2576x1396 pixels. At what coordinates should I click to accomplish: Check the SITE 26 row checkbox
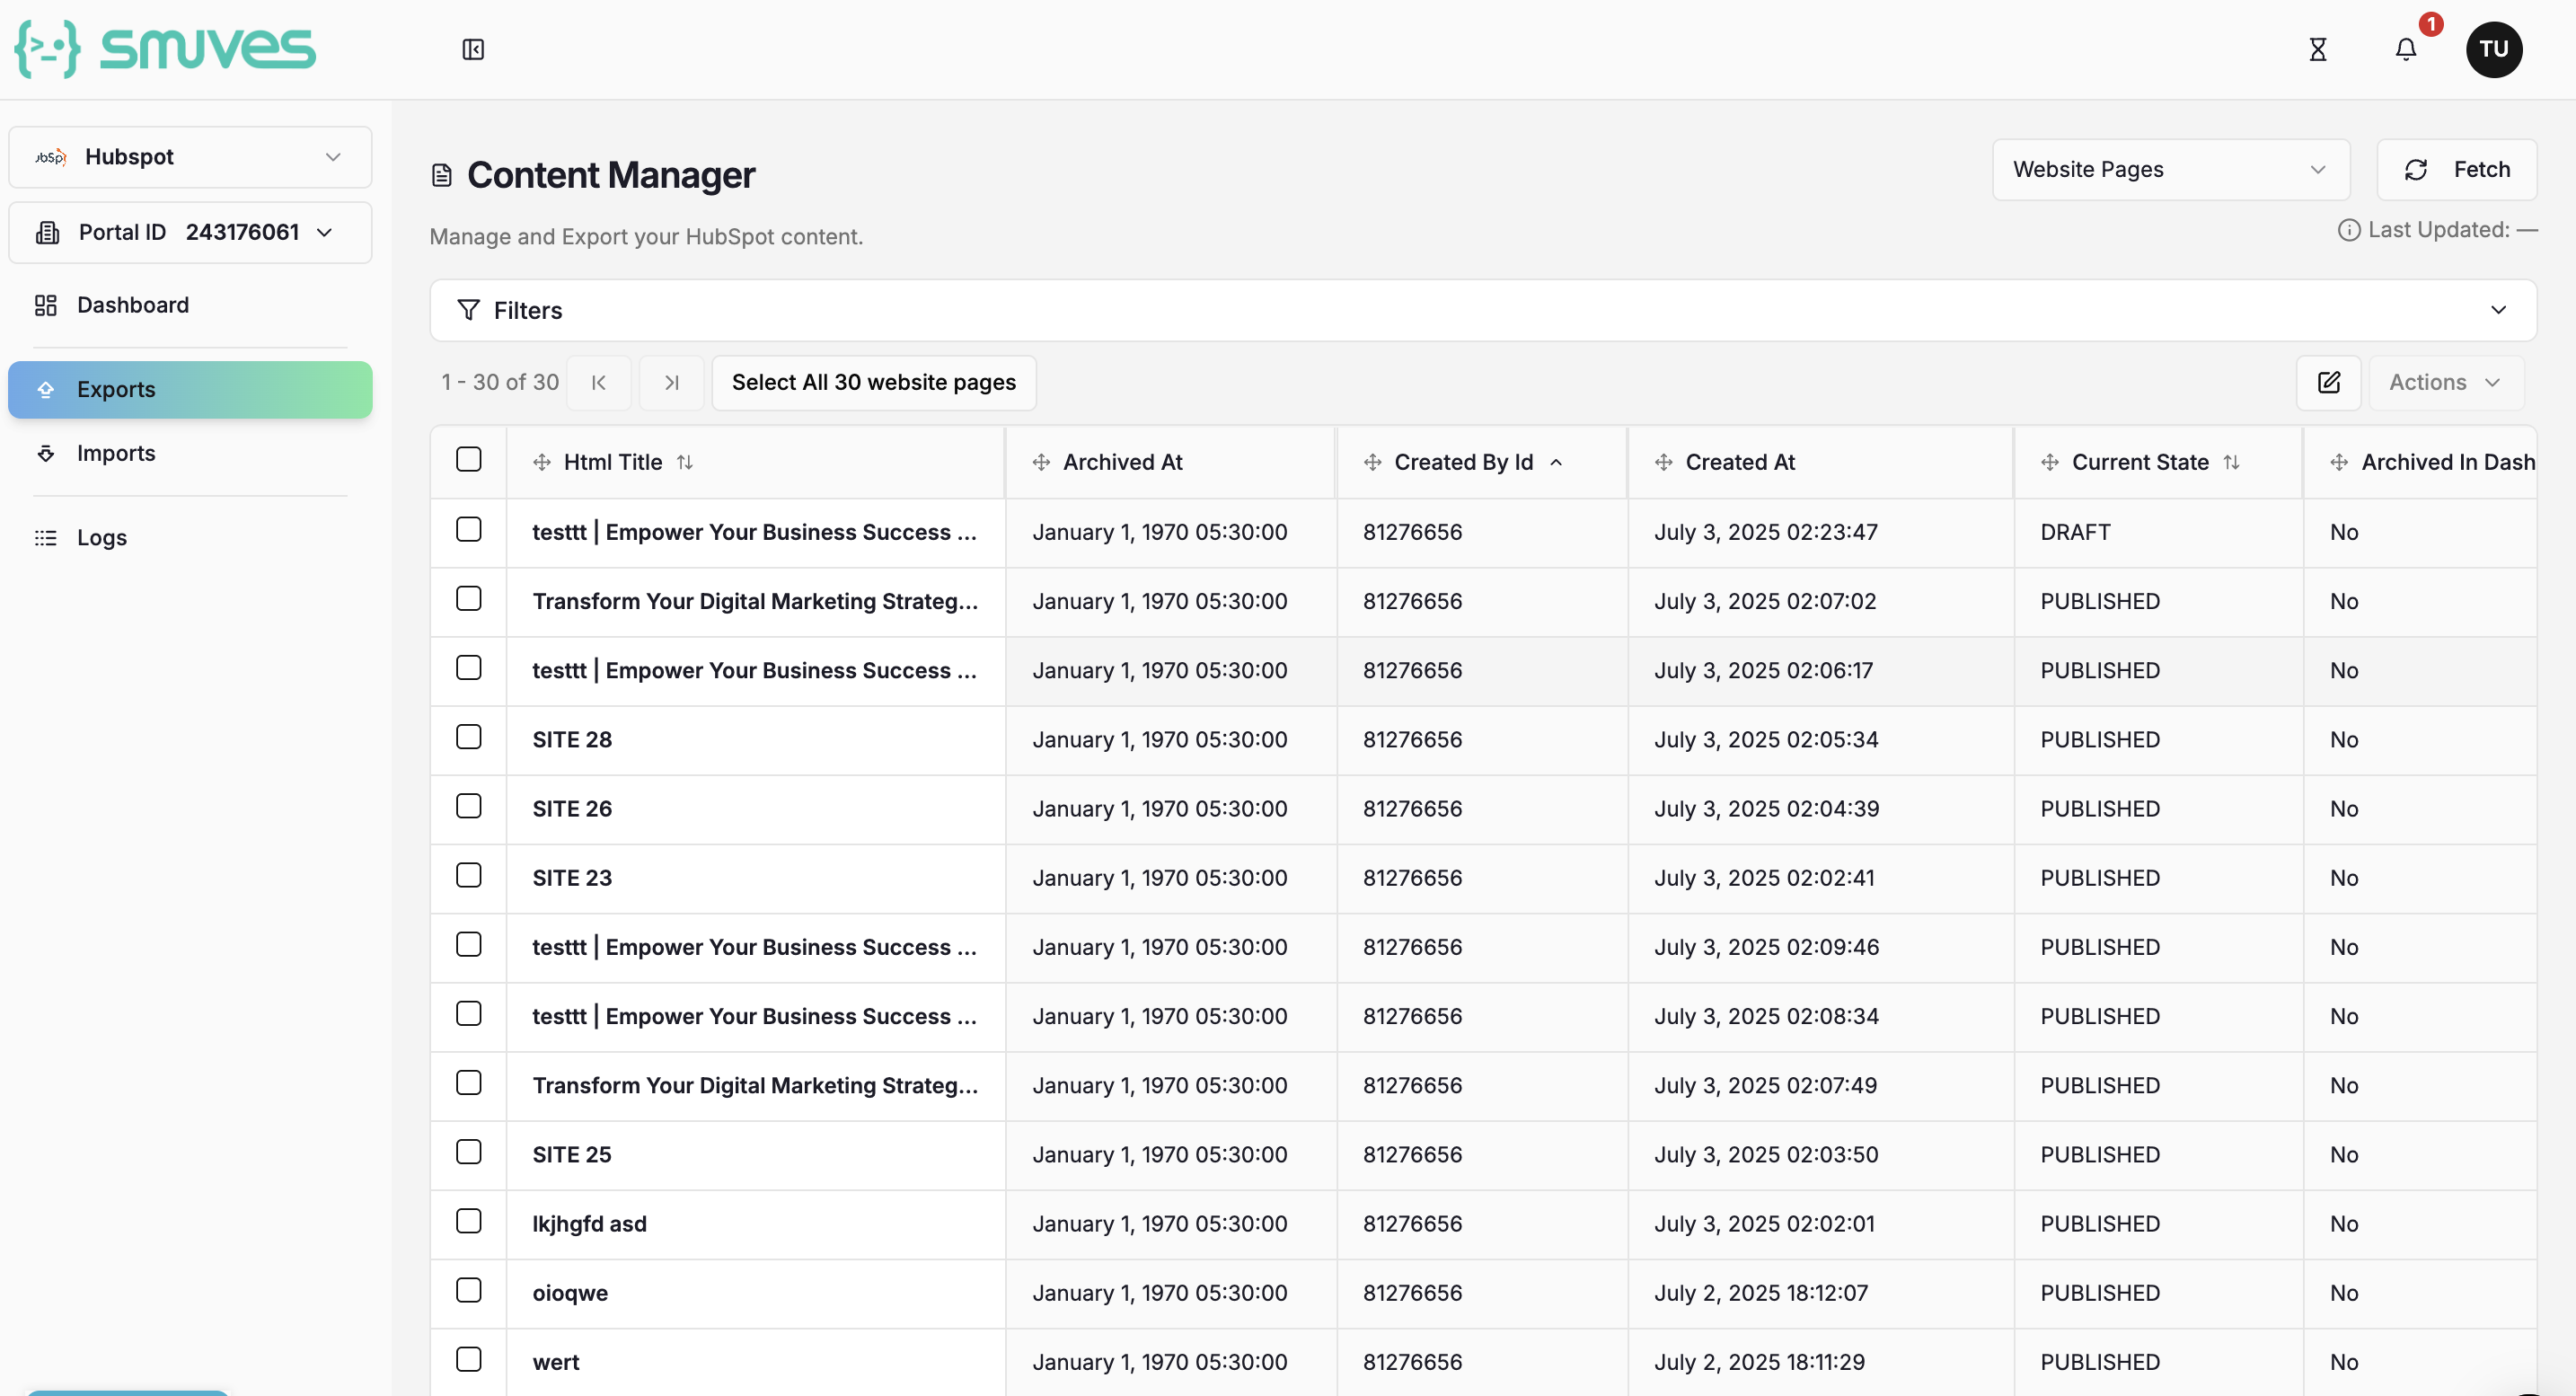coord(468,806)
